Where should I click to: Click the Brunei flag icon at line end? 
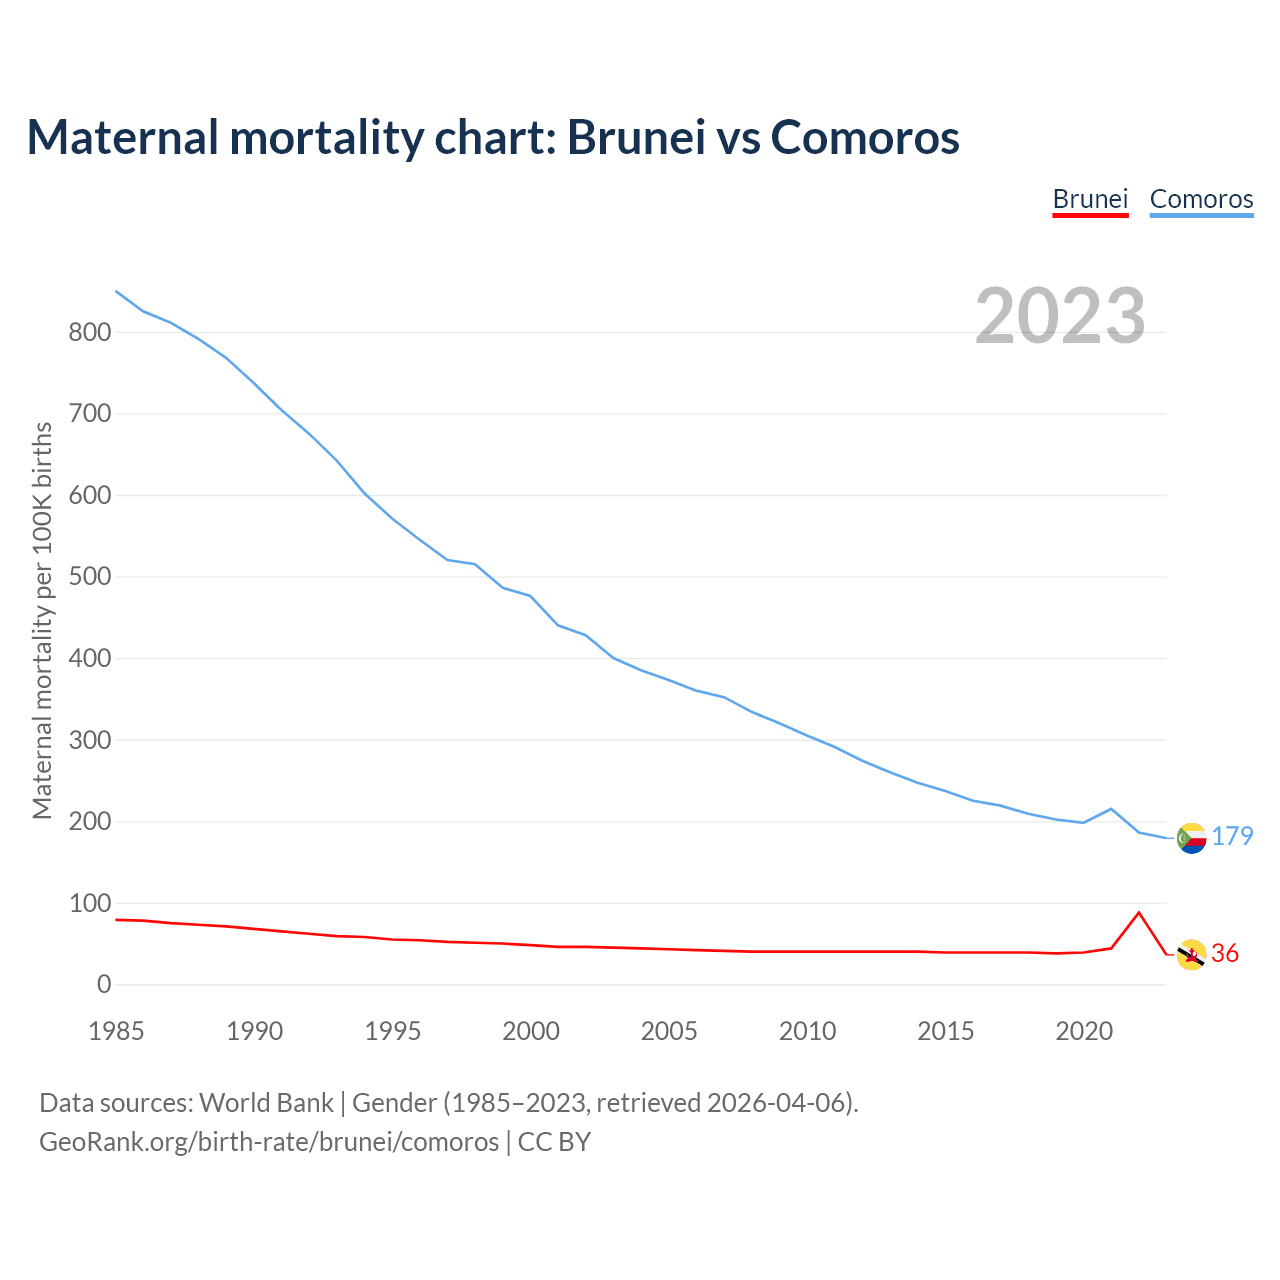coord(1191,955)
